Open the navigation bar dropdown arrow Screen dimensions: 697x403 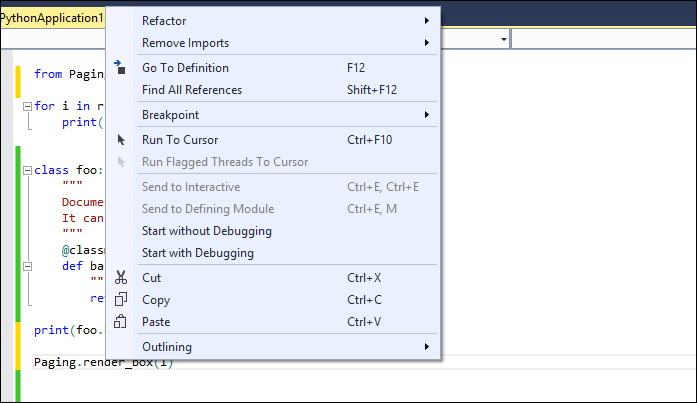[502, 38]
